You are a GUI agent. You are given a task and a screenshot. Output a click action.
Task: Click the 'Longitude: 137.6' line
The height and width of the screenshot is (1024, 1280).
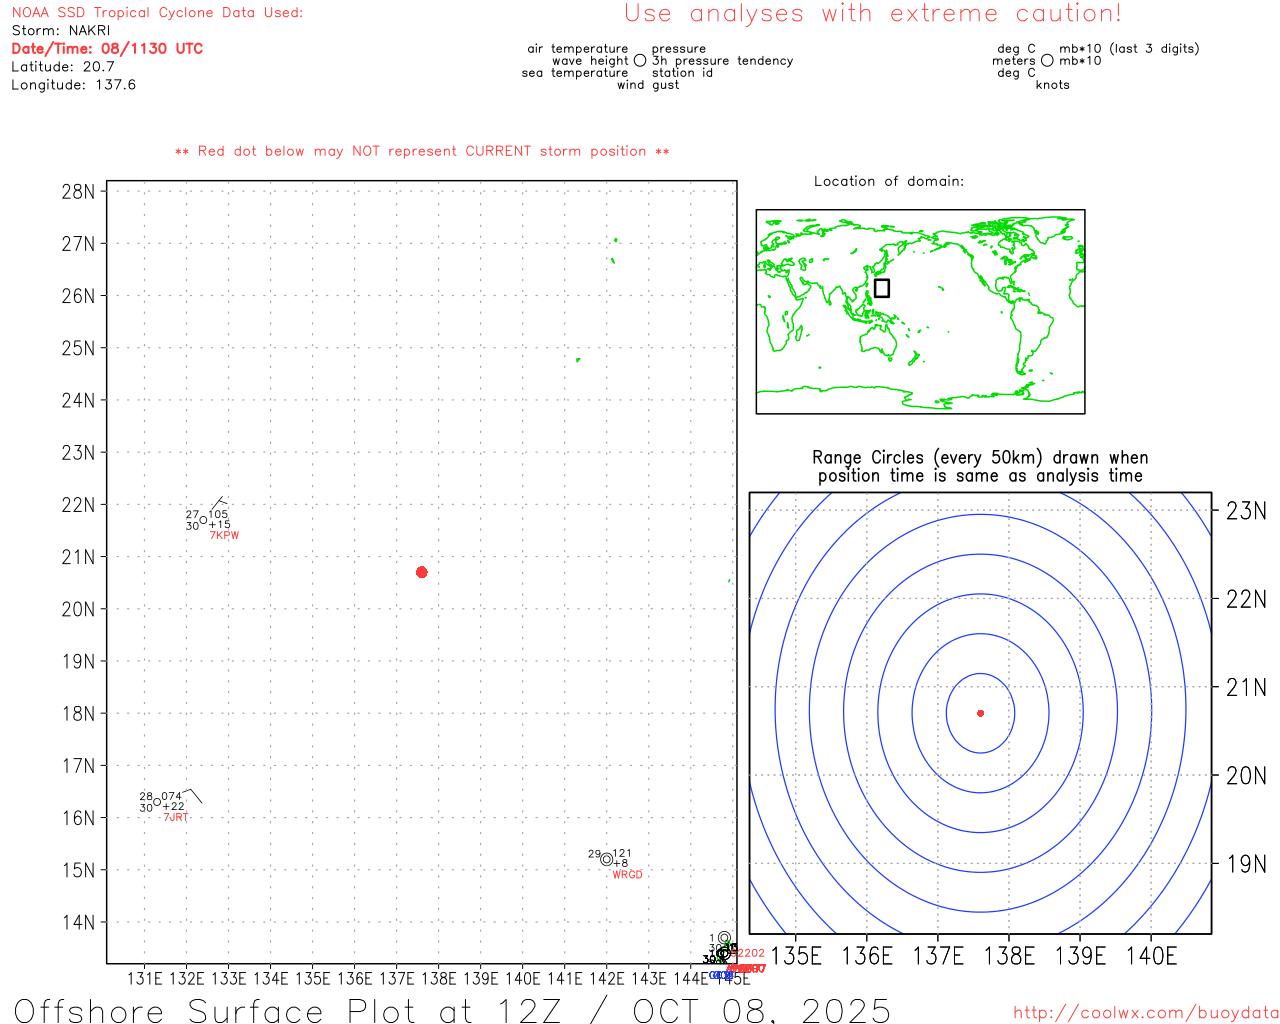tap(74, 85)
